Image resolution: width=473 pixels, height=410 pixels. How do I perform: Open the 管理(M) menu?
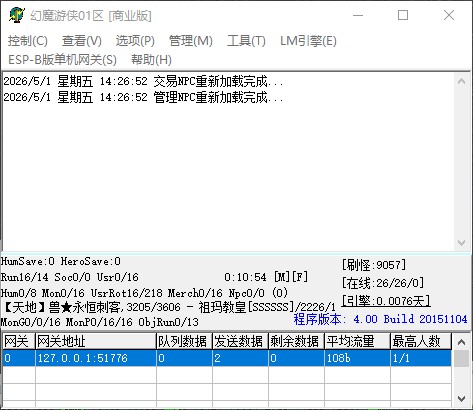point(191,41)
